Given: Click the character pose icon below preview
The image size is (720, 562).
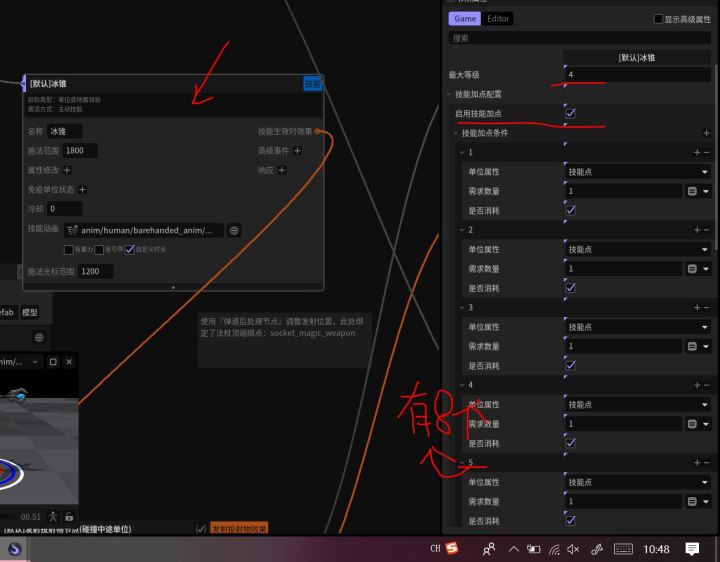Looking at the screenshot, I should 53,517.
